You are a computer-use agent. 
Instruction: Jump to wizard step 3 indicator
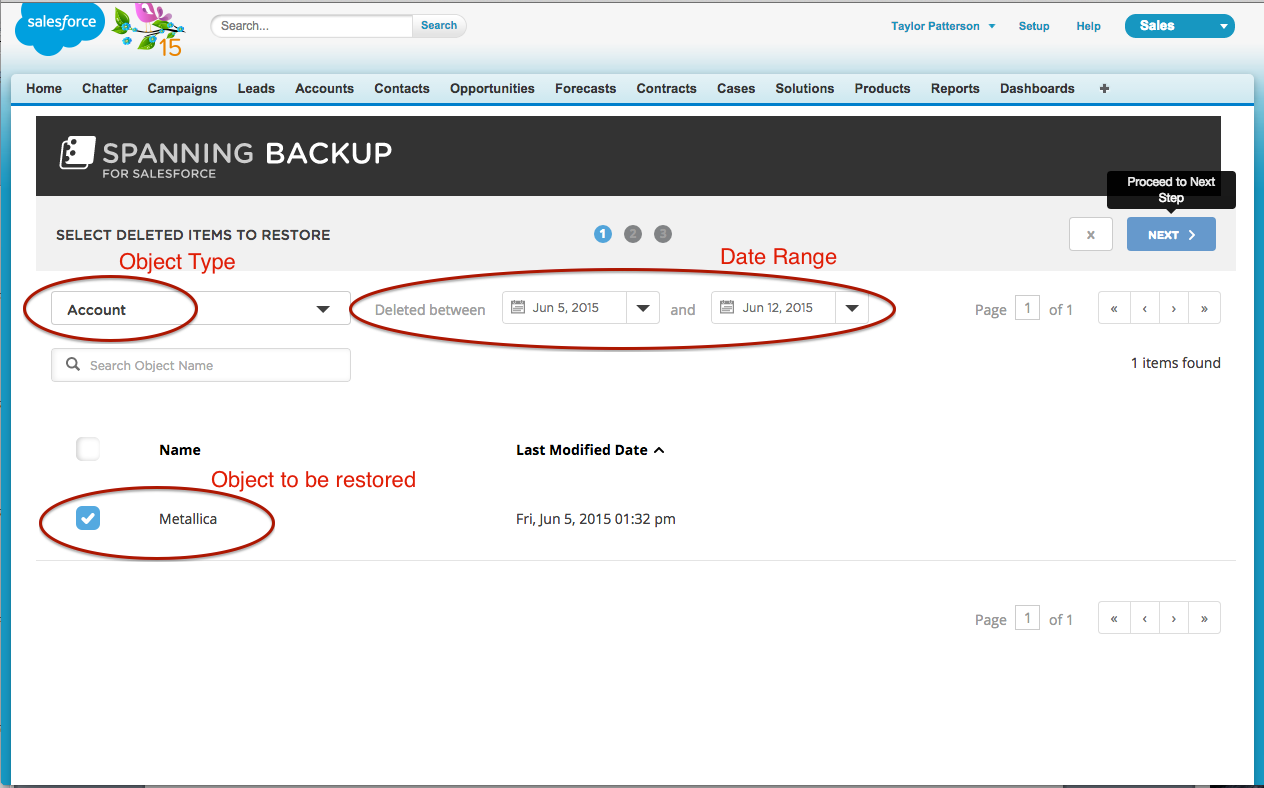pyautogui.click(x=663, y=234)
